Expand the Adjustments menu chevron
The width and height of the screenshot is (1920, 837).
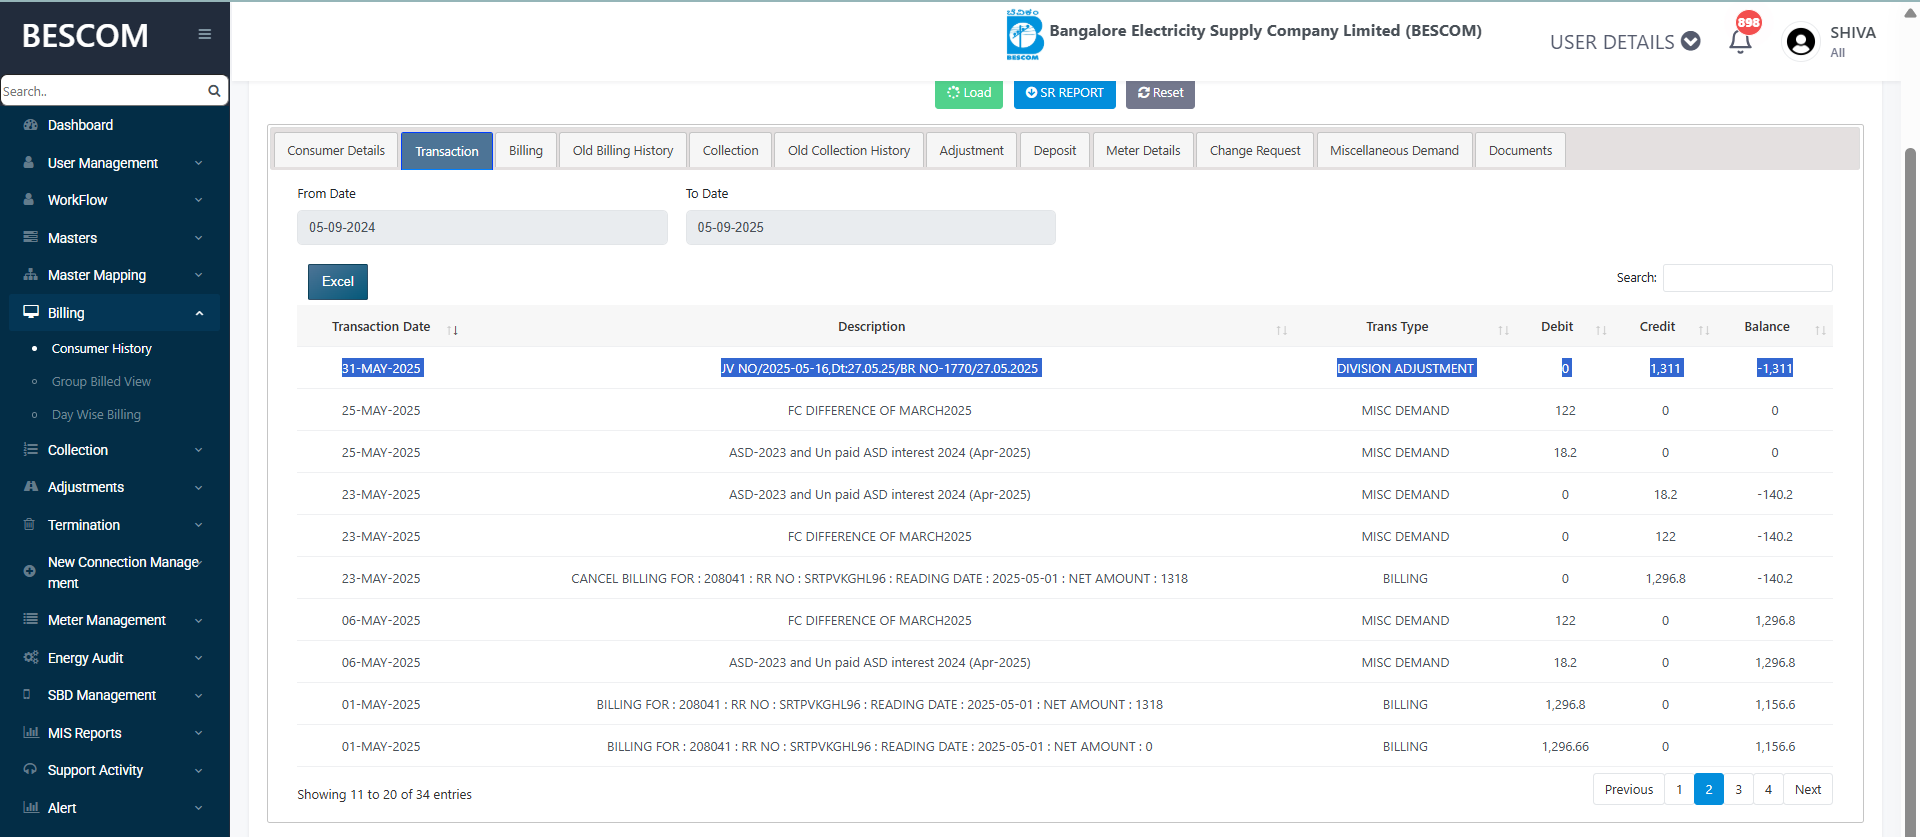tap(199, 488)
